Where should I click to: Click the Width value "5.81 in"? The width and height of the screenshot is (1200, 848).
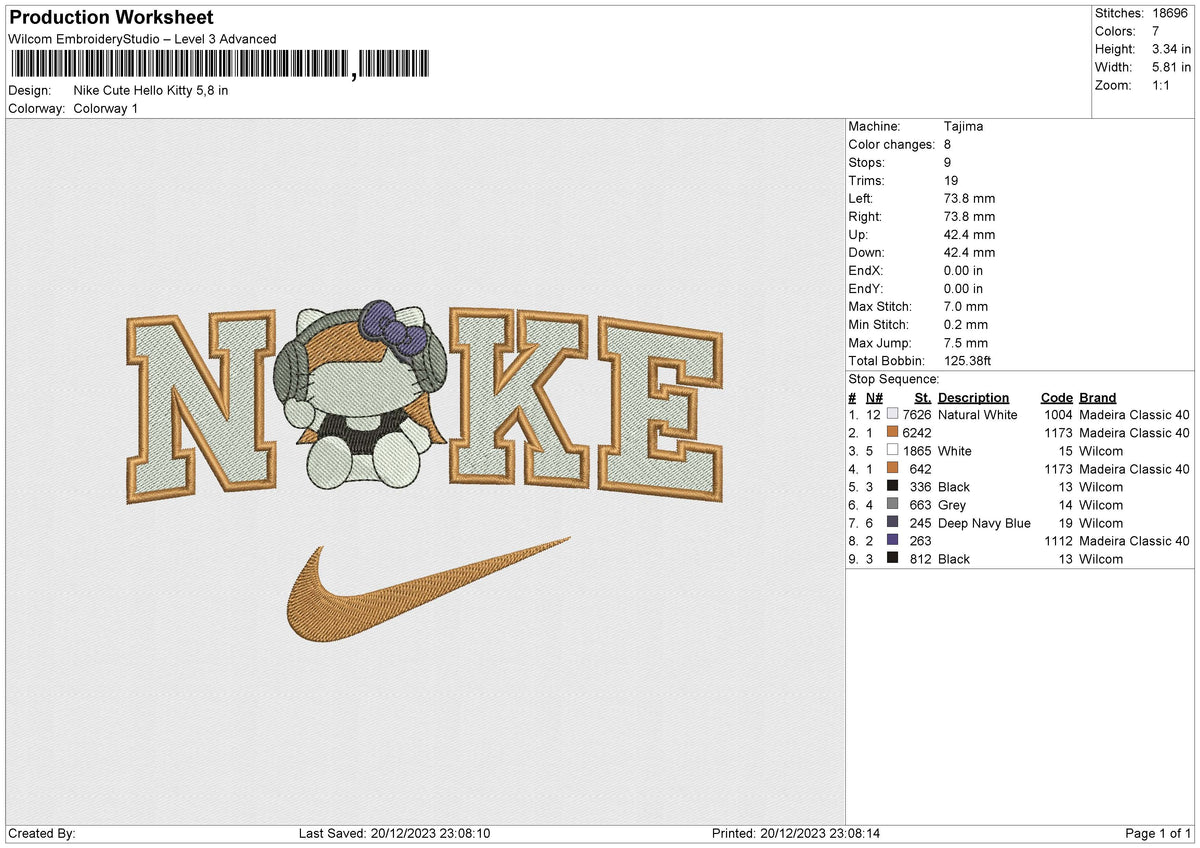[1172, 67]
